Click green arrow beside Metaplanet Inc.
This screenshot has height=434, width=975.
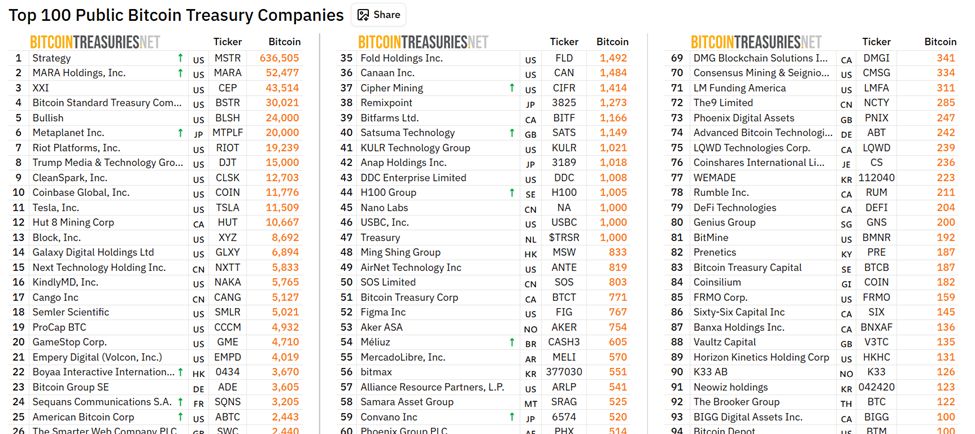point(180,132)
